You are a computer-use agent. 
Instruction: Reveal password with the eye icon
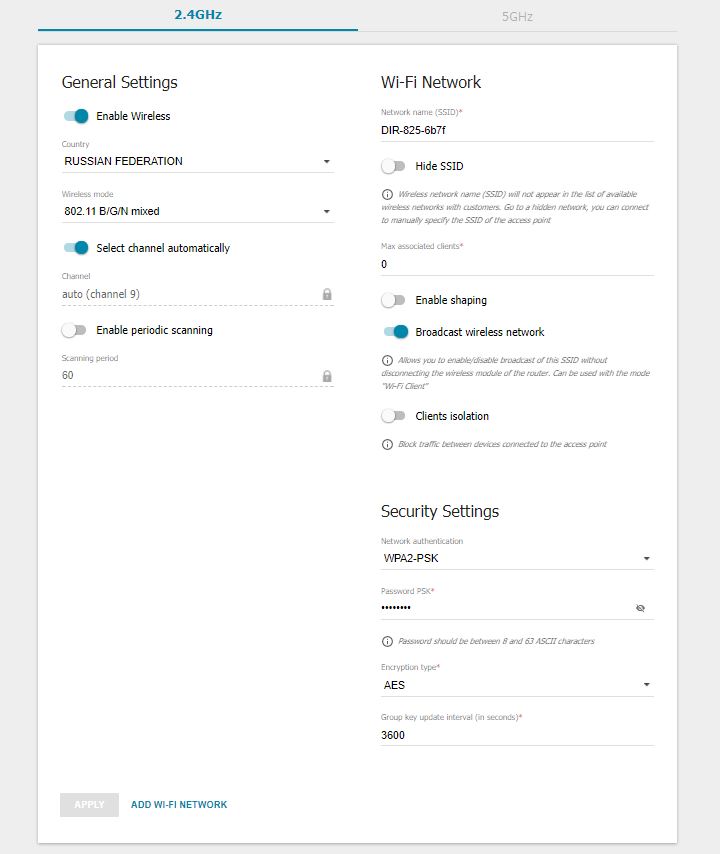[640, 608]
